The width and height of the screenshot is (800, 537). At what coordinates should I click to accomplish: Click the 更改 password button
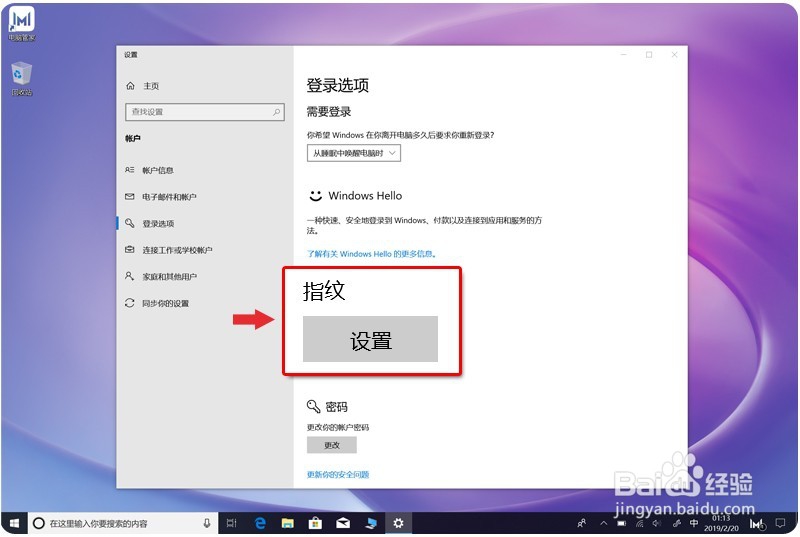(x=332, y=445)
